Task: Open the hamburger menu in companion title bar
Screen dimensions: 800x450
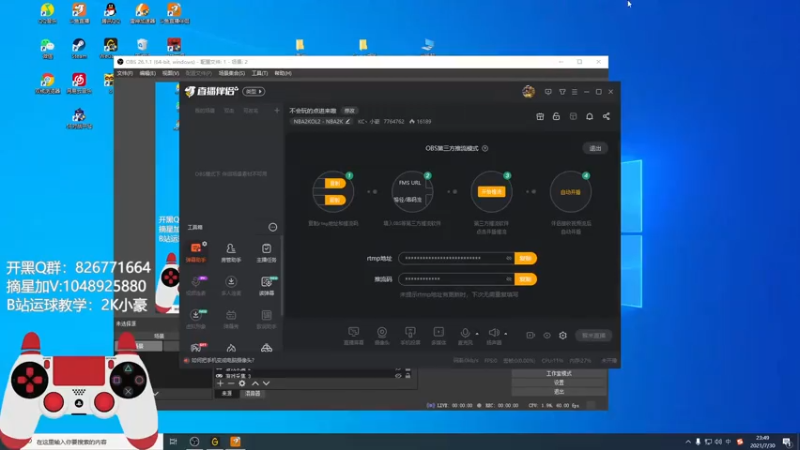Action: click(x=574, y=92)
